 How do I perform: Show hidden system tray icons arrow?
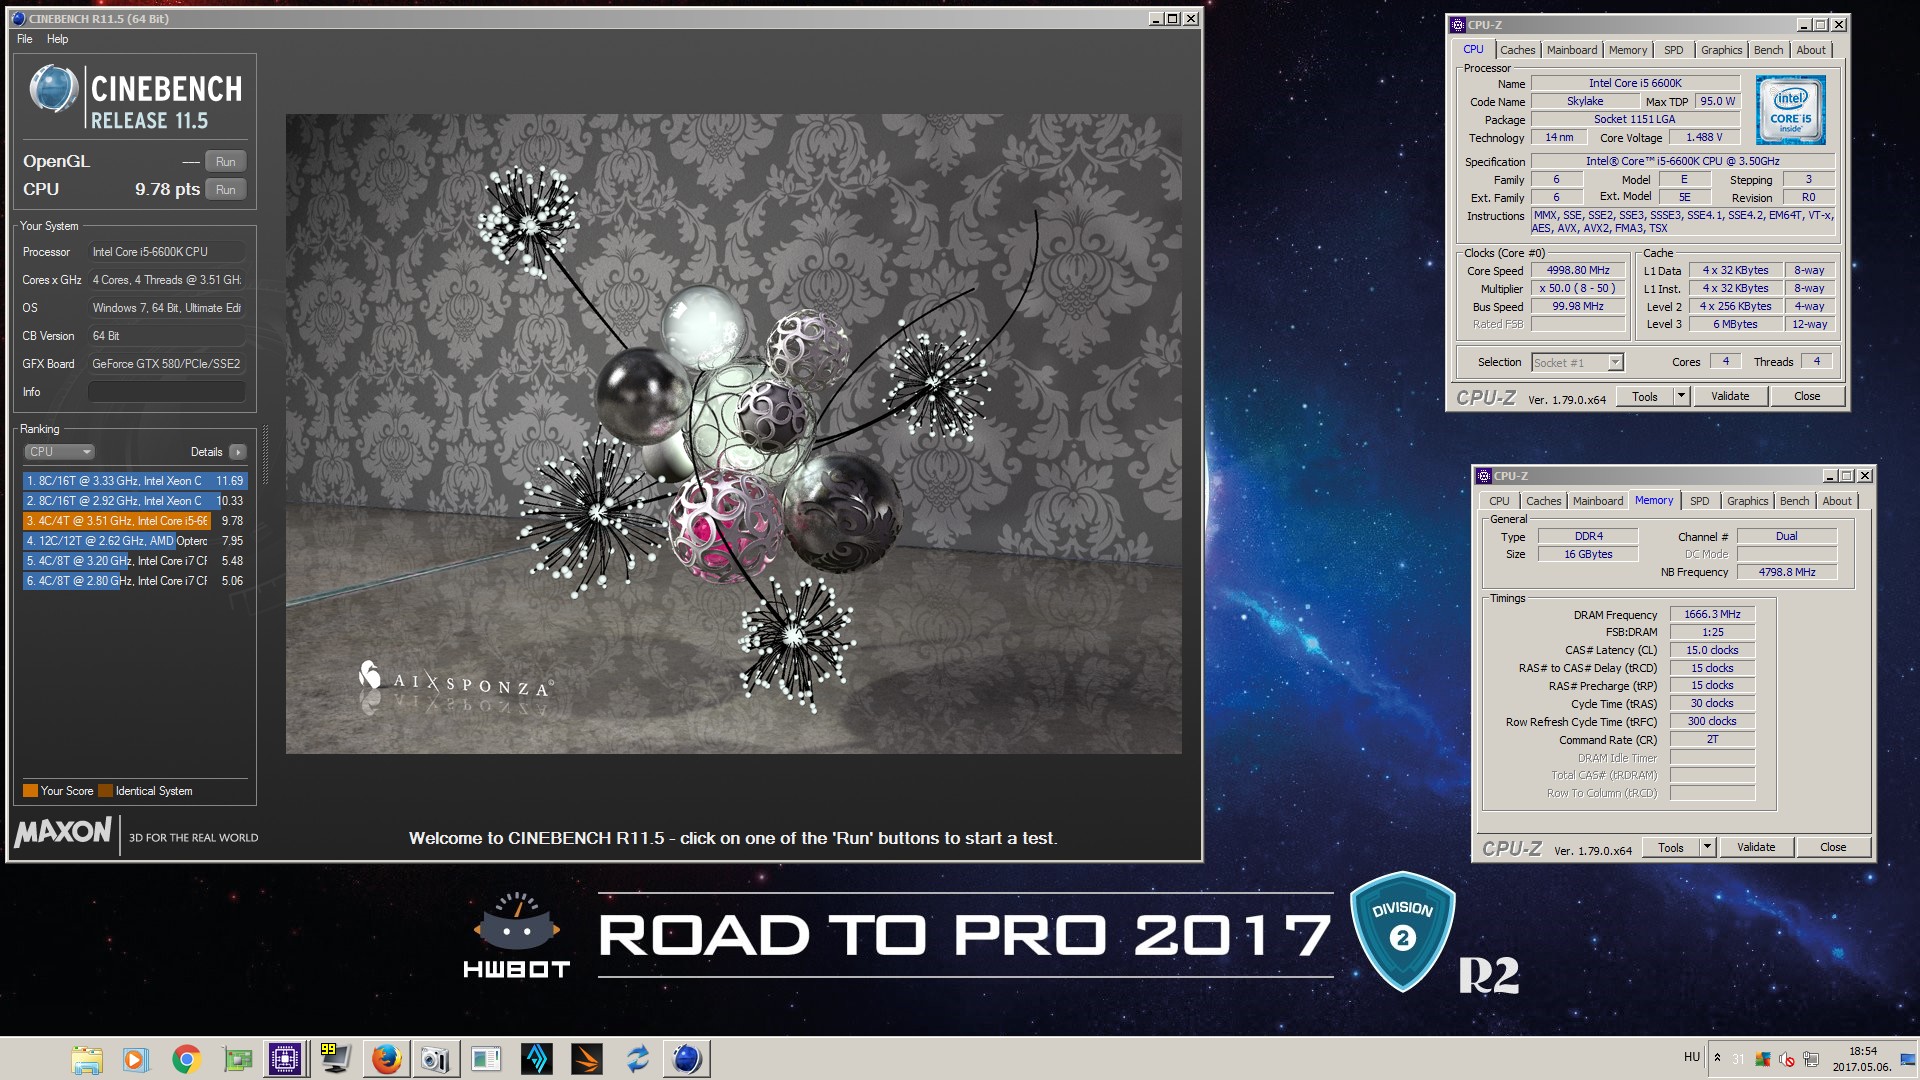[1717, 1058]
